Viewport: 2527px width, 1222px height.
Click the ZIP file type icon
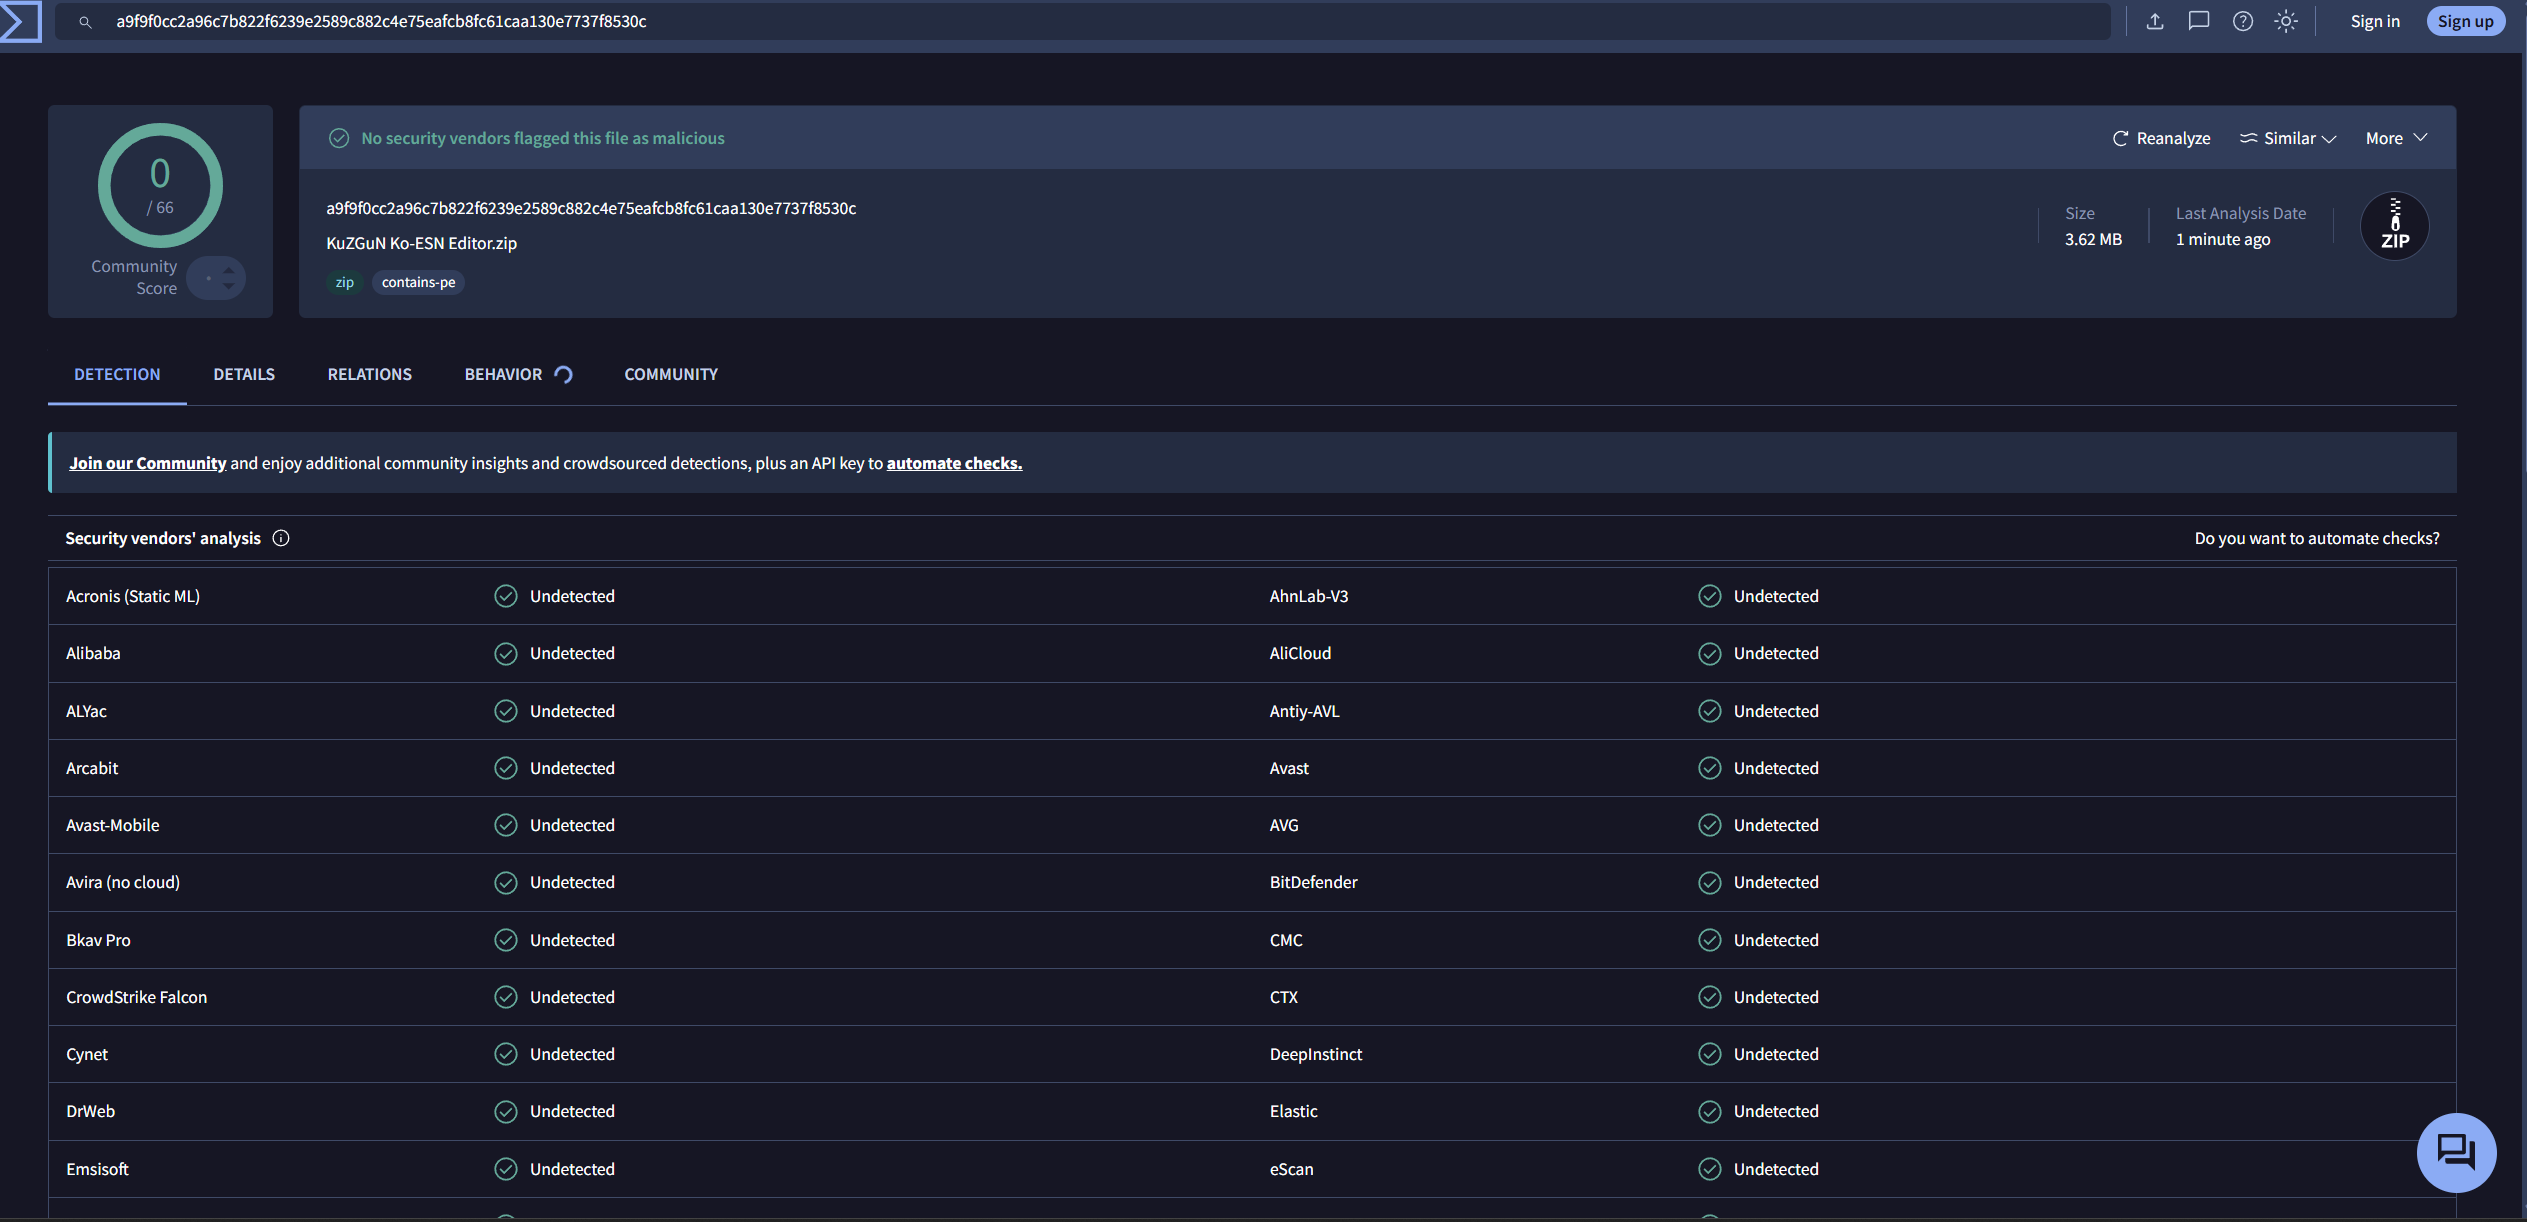click(2394, 226)
